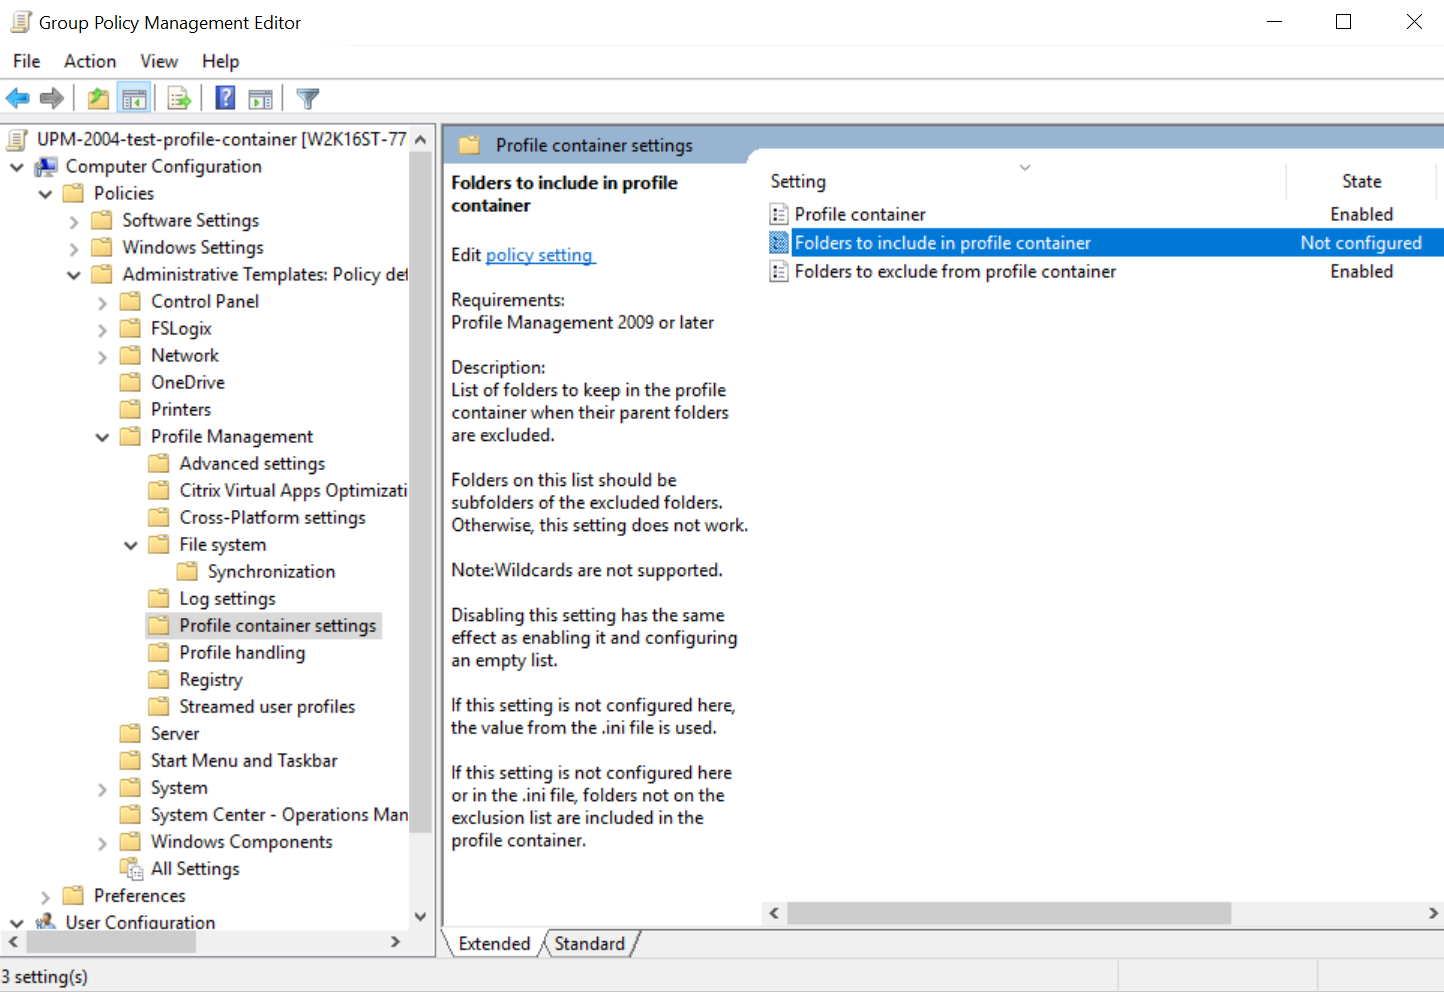Select Cross-Platform settings tree item
This screenshot has height=995, width=1444.
[272, 517]
